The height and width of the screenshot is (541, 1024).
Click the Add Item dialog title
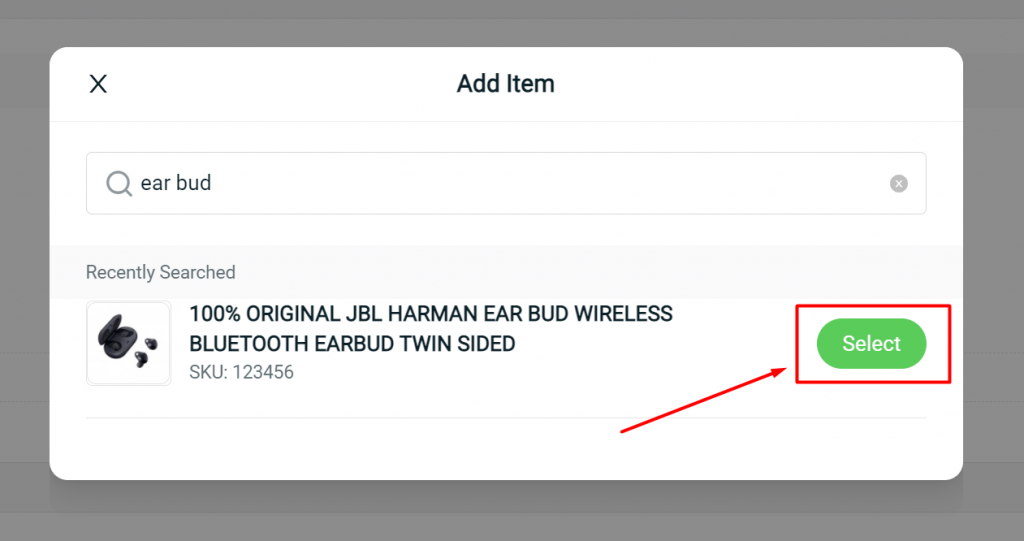click(505, 84)
